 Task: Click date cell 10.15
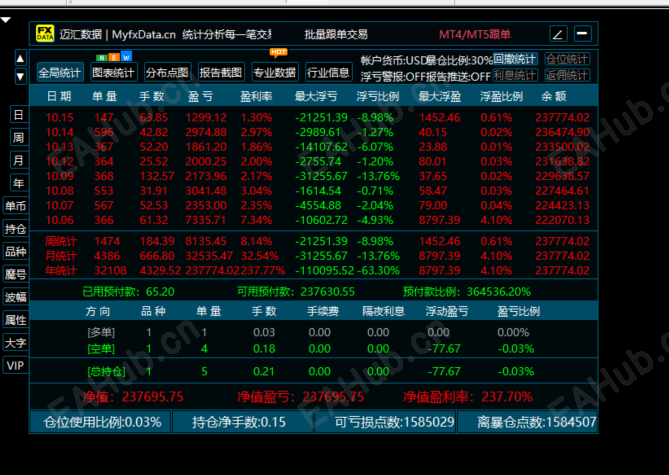pos(59,117)
